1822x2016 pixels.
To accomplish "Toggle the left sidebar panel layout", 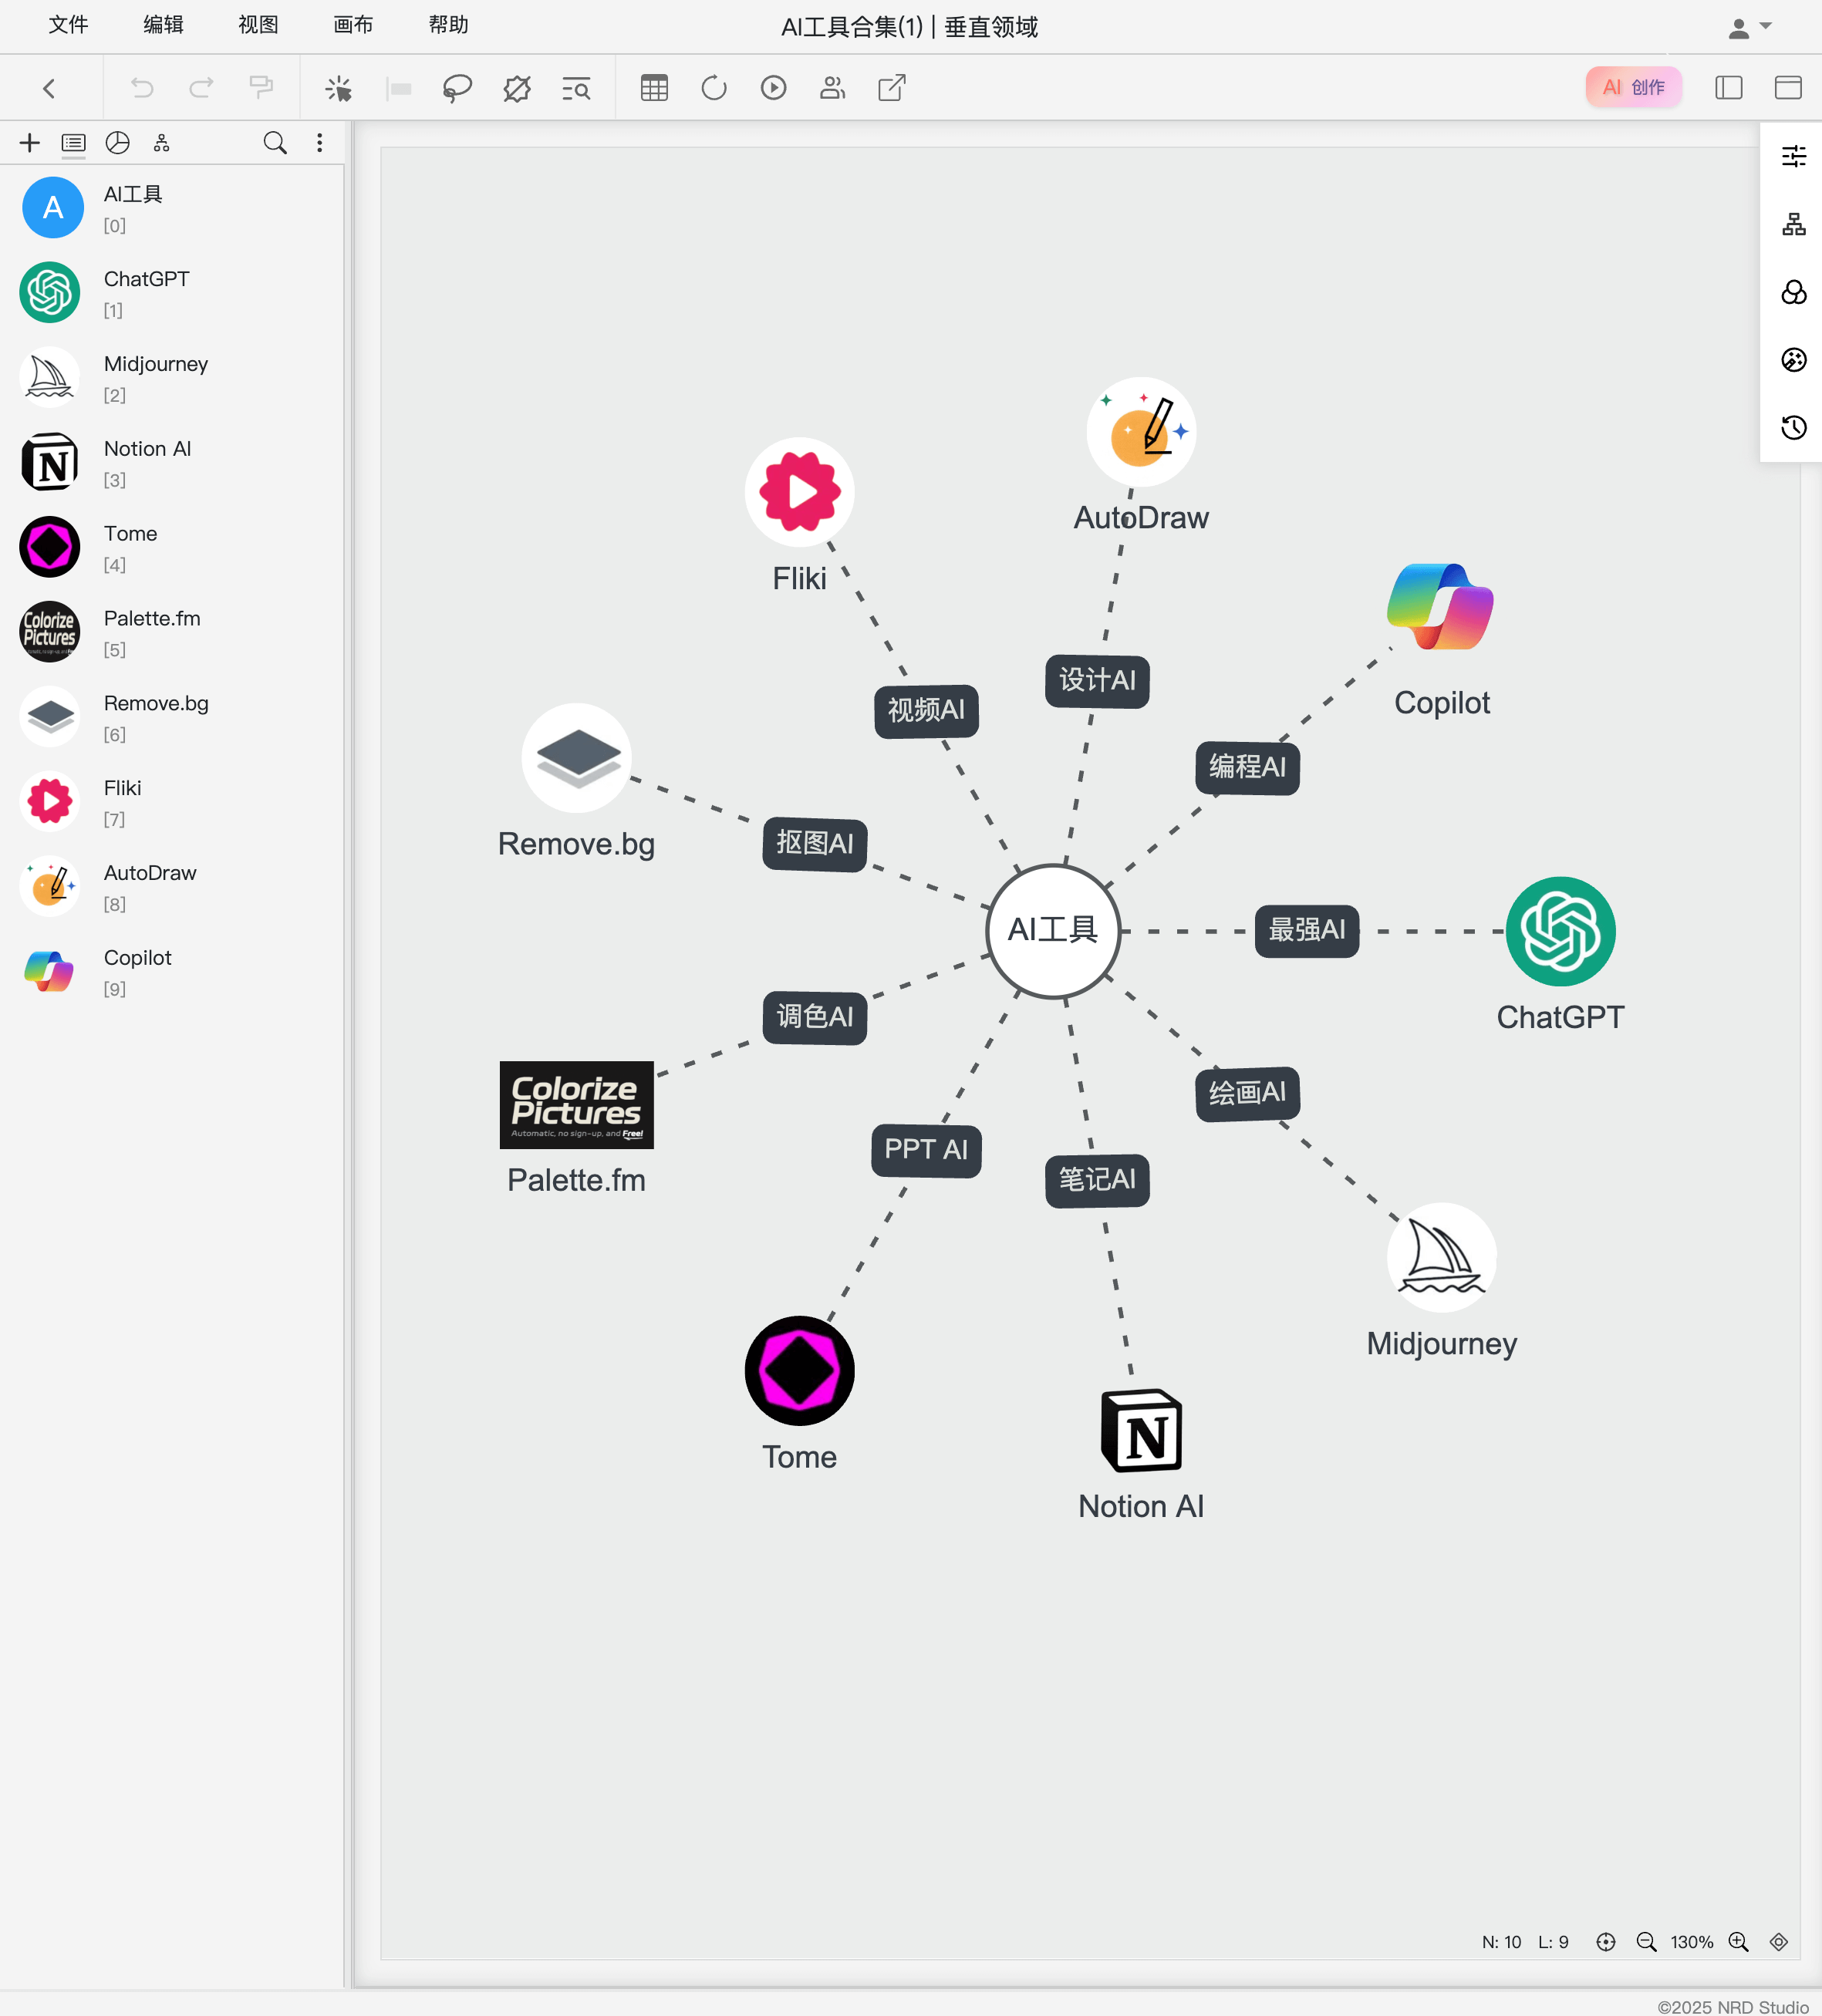I will click(1728, 89).
